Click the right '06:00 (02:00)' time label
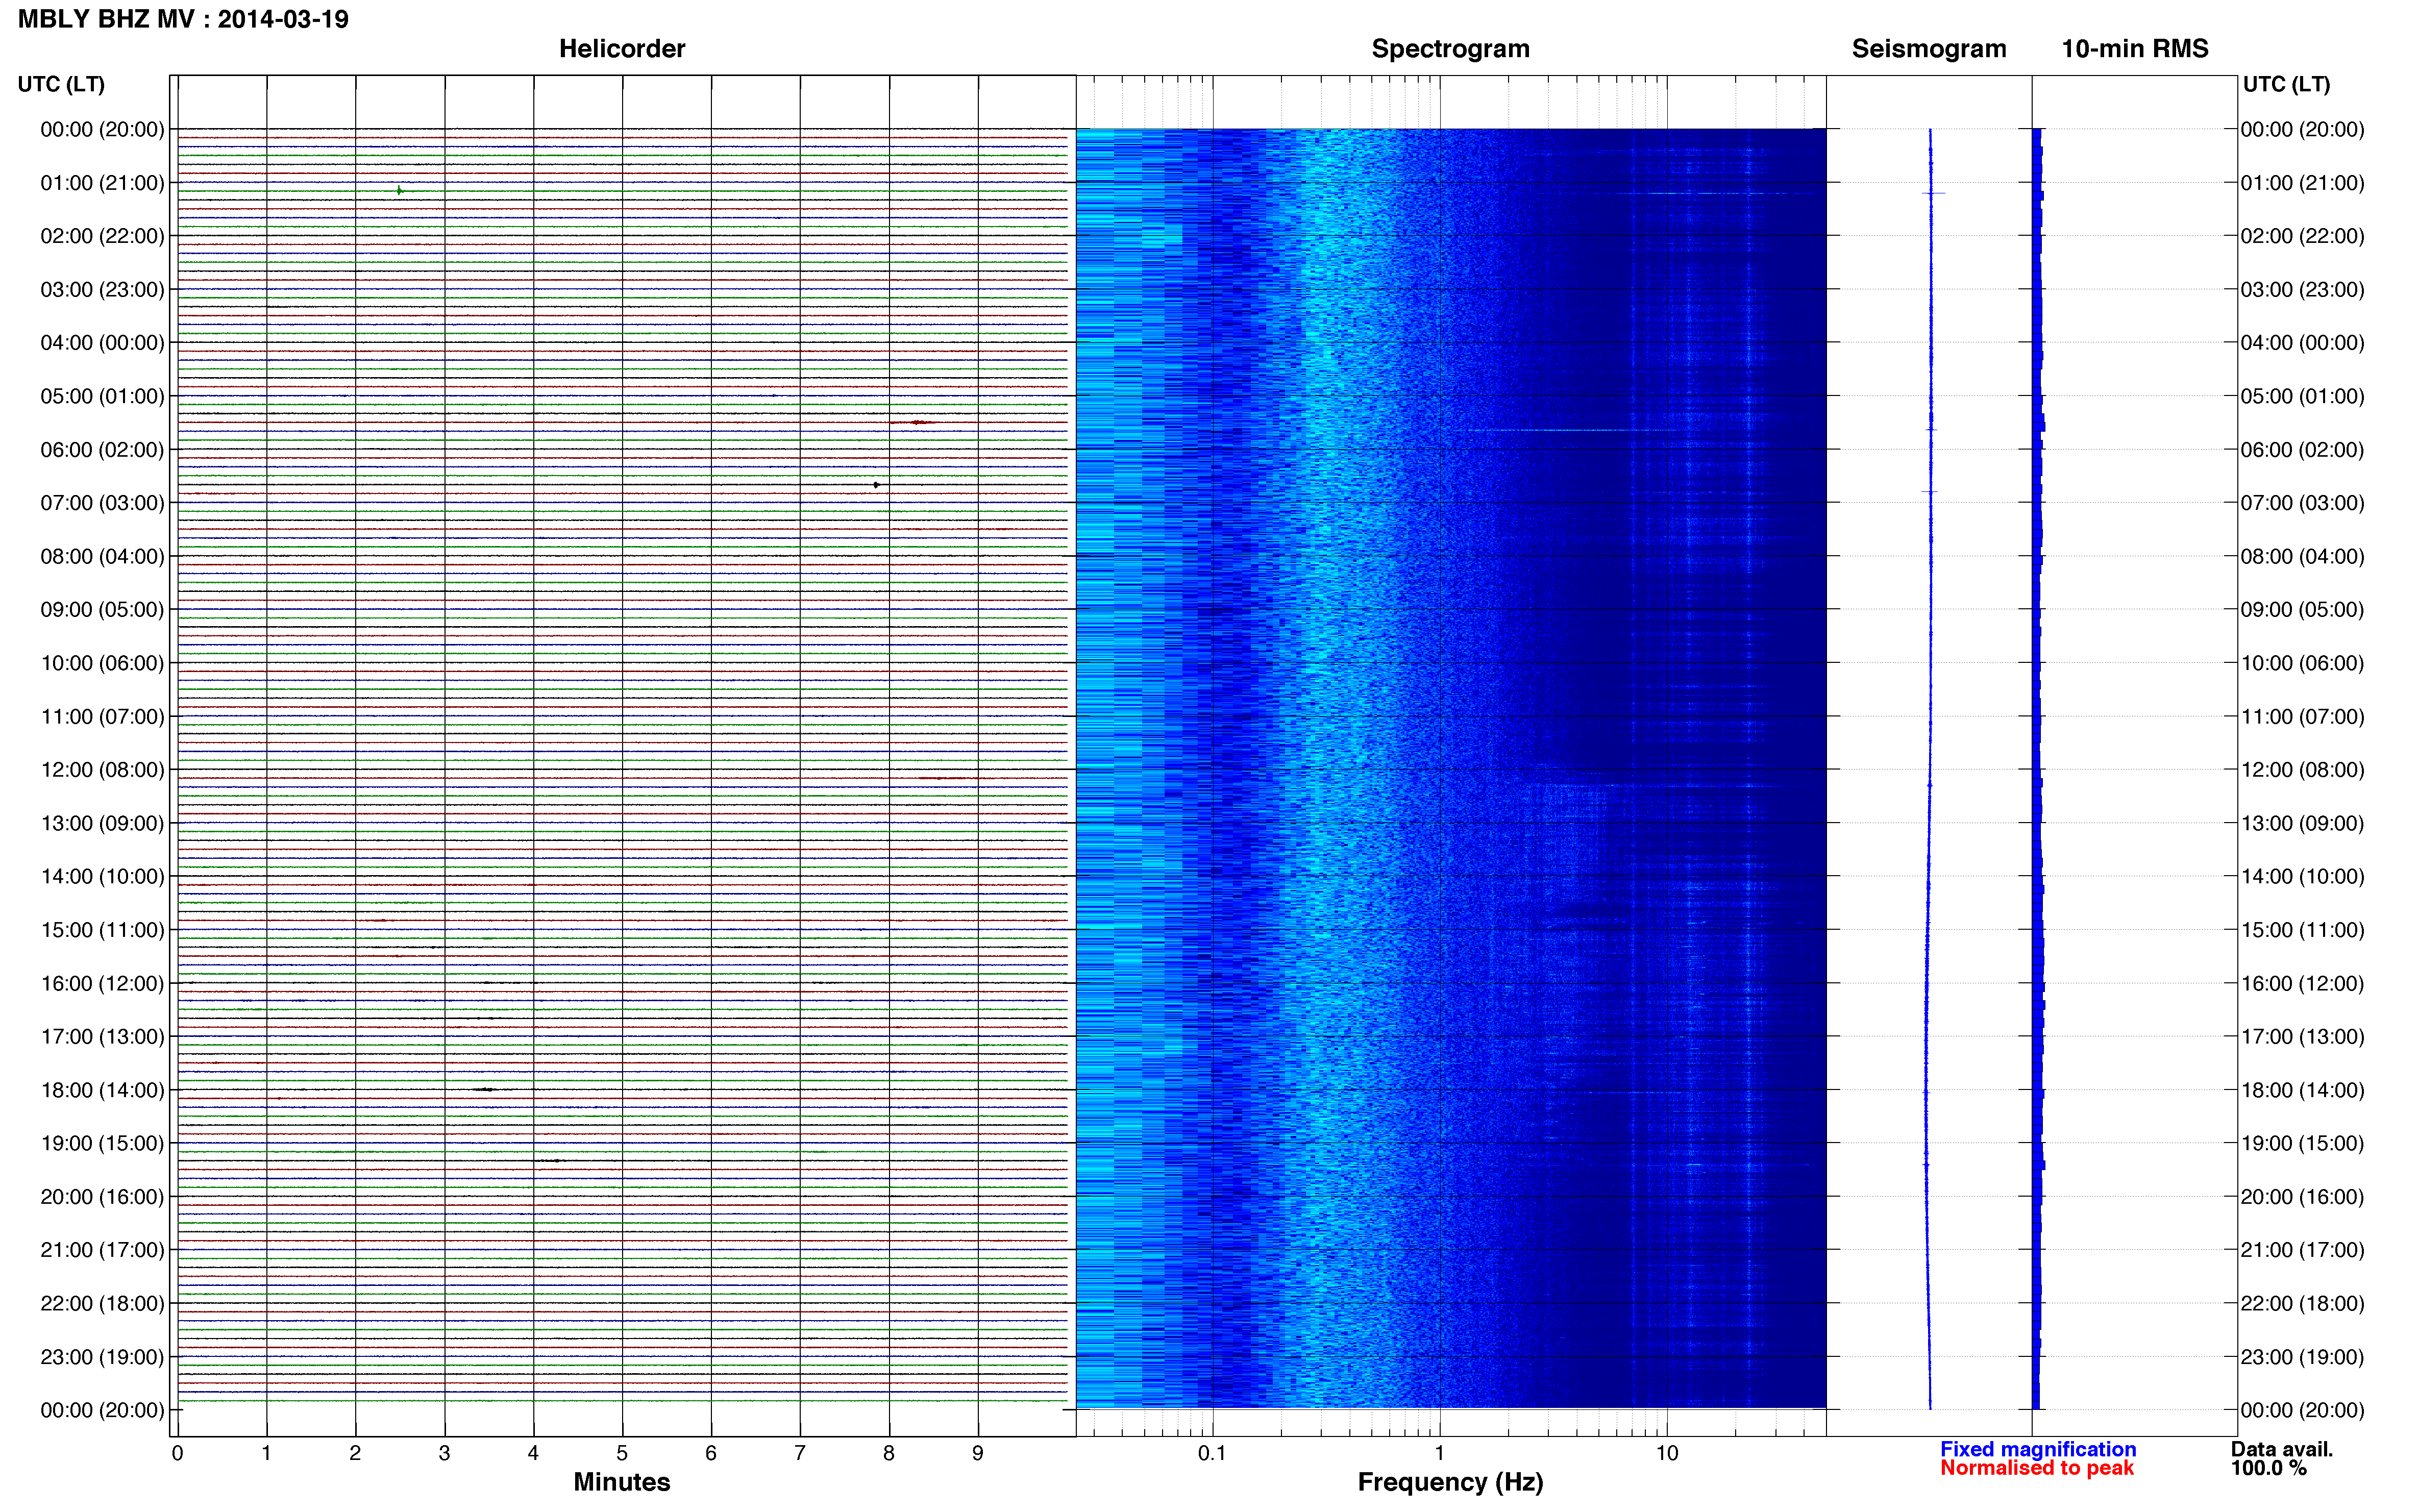This screenshot has height=1512, width=2419. (x=2302, y=450)
